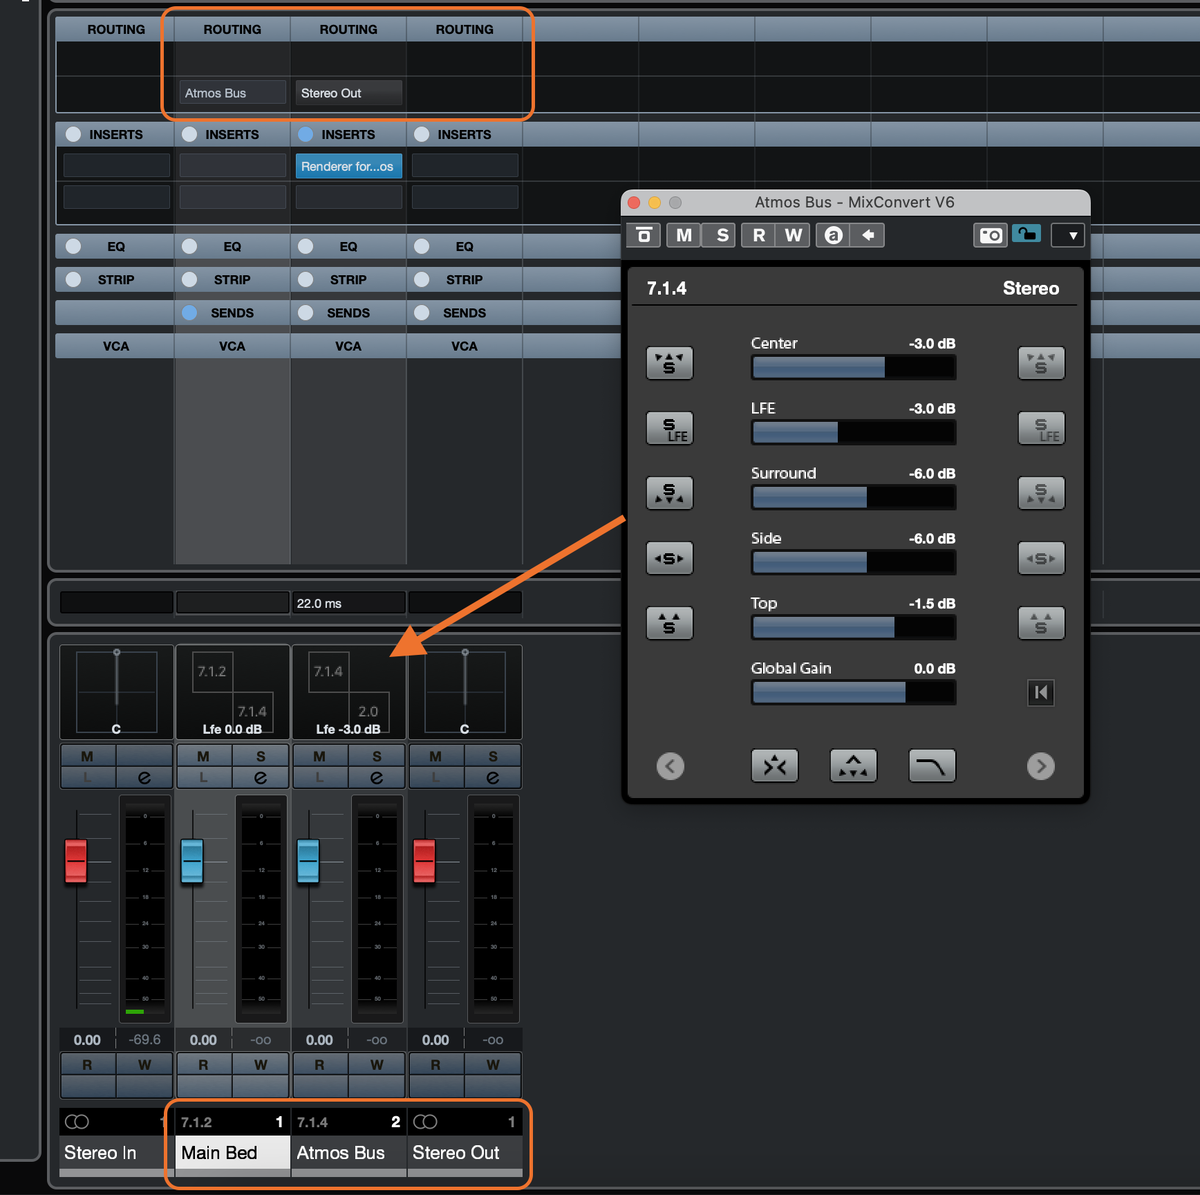Solo input Surround channels in MixConvert
This screenshot has width=1200, height=1195.
(669, 493)
